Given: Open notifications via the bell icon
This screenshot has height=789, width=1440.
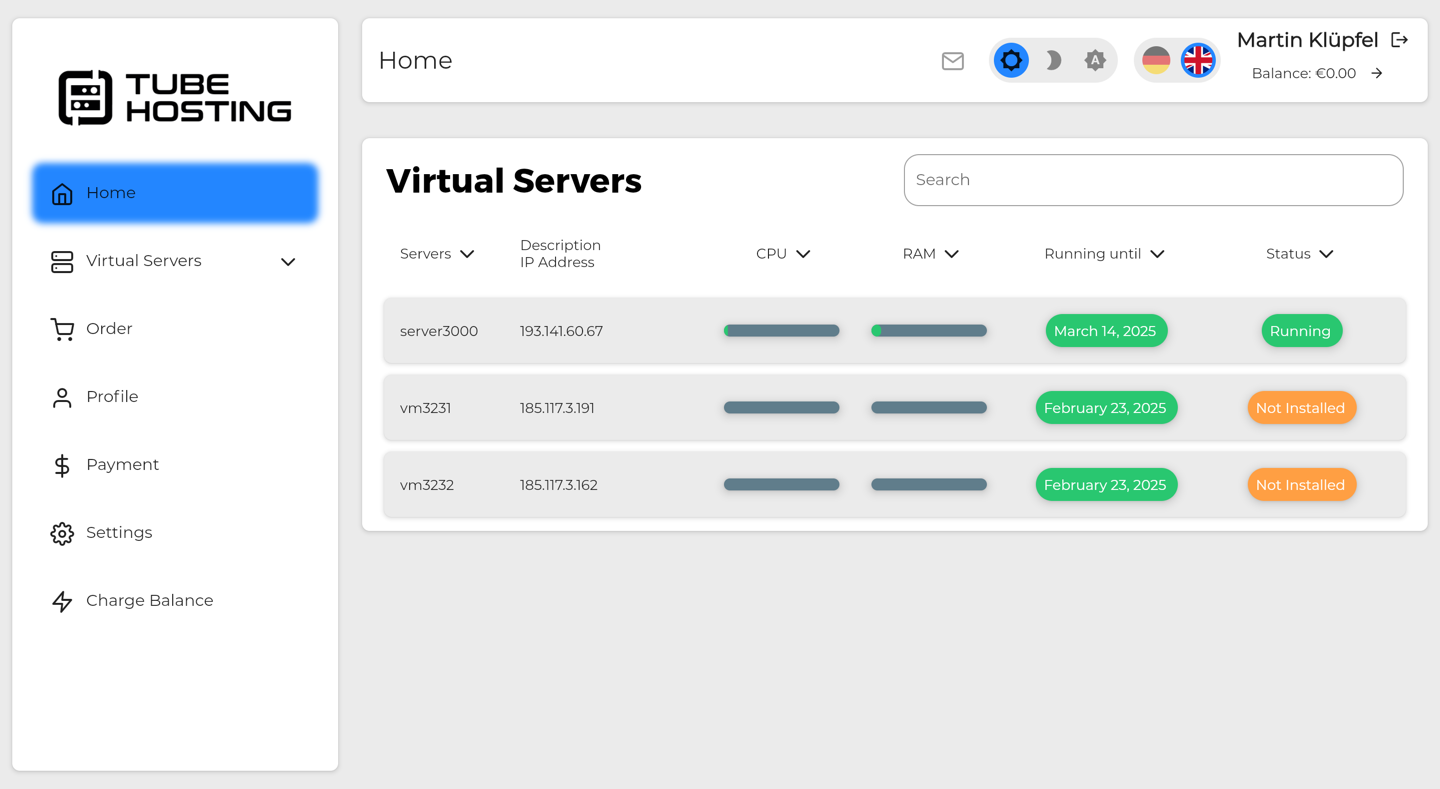Looking at the screenshot, I should coord(1095,60).
